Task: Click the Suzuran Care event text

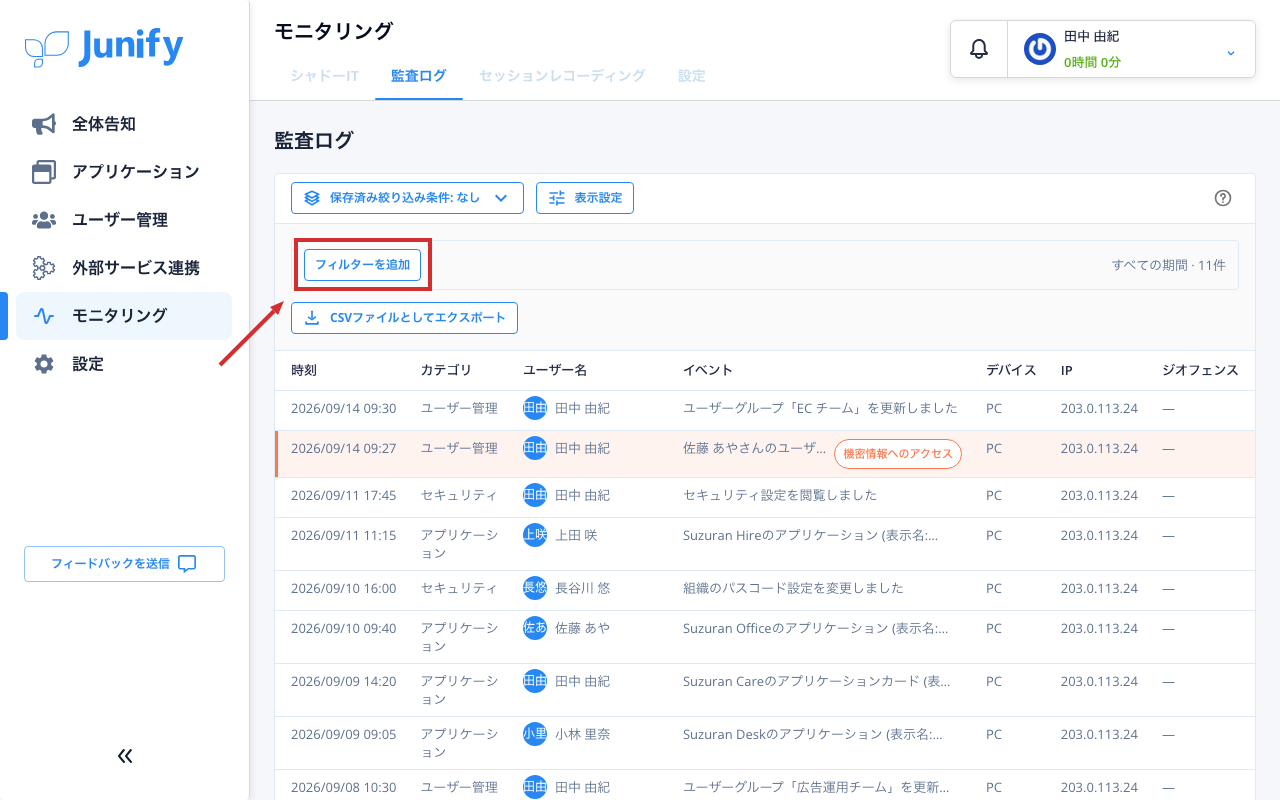Action: pos(817,681)
